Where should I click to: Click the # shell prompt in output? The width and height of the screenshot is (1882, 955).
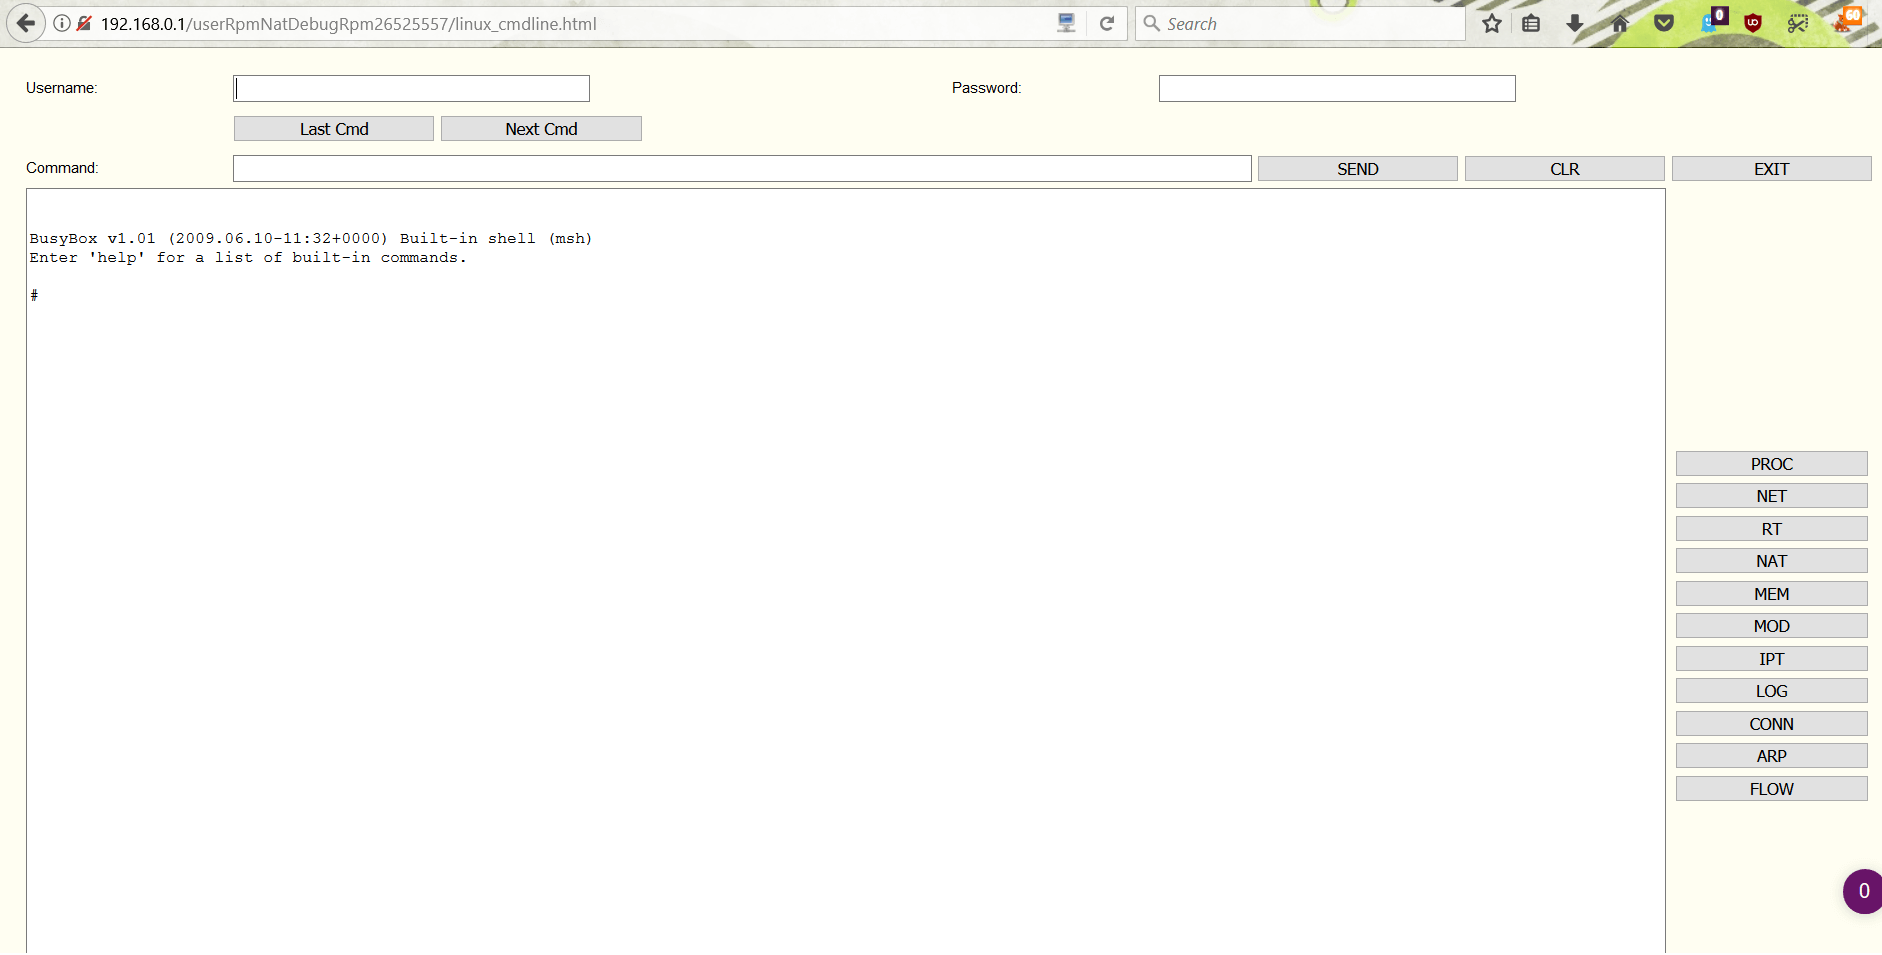coord(34,295)
